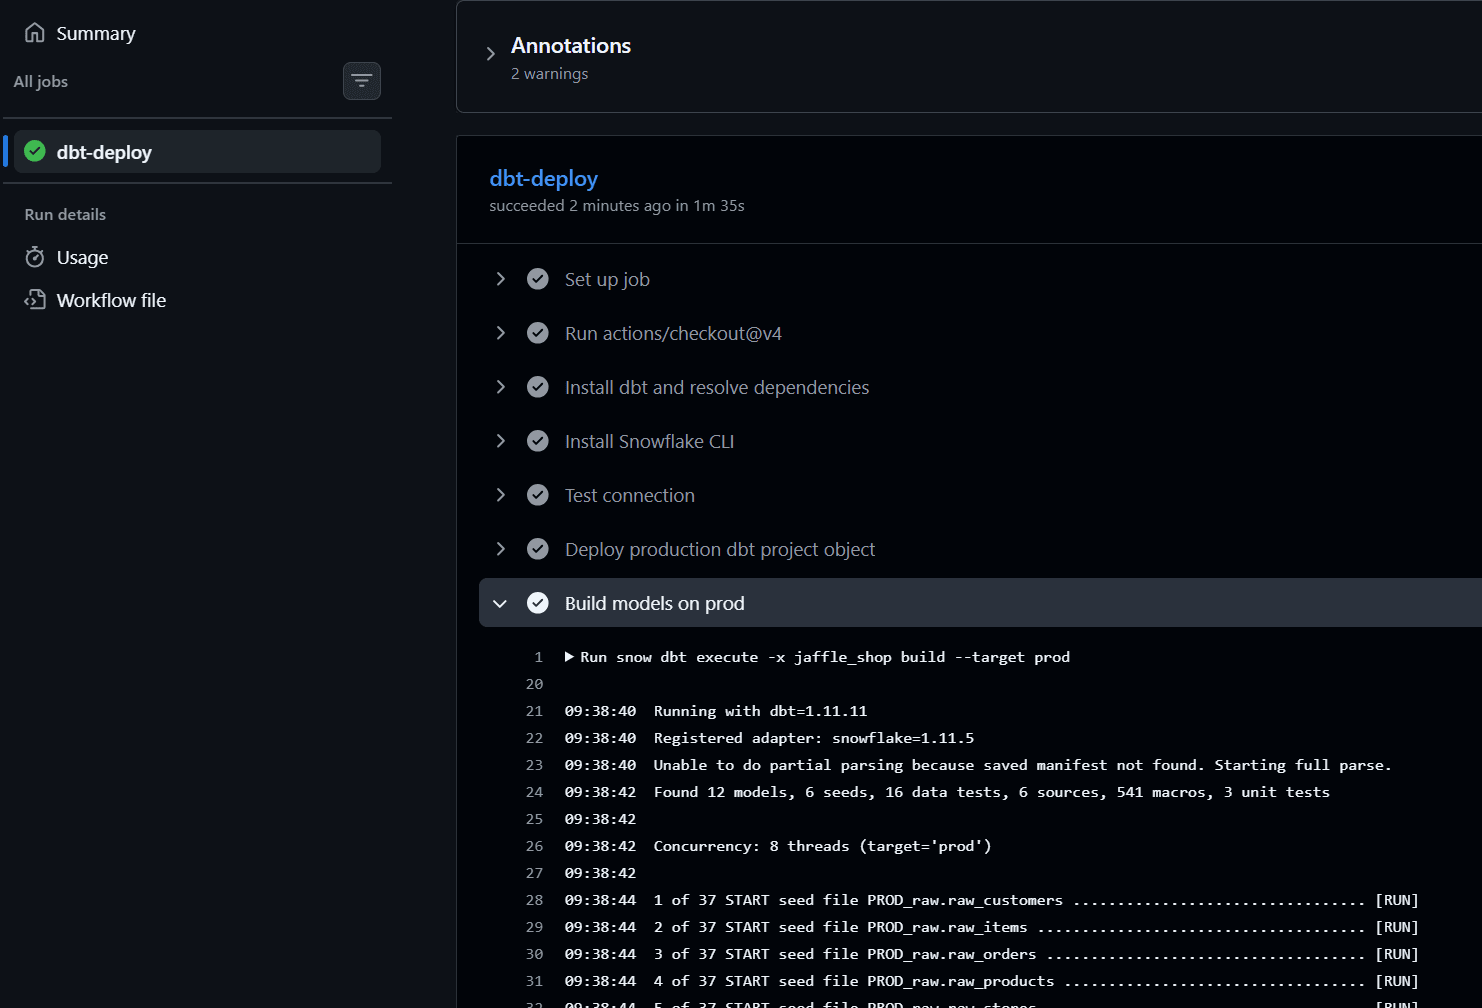Select the dbt-deploy job in sidebar
The height and width of the screenshot is (1008, 1482).
coord(197,151)
